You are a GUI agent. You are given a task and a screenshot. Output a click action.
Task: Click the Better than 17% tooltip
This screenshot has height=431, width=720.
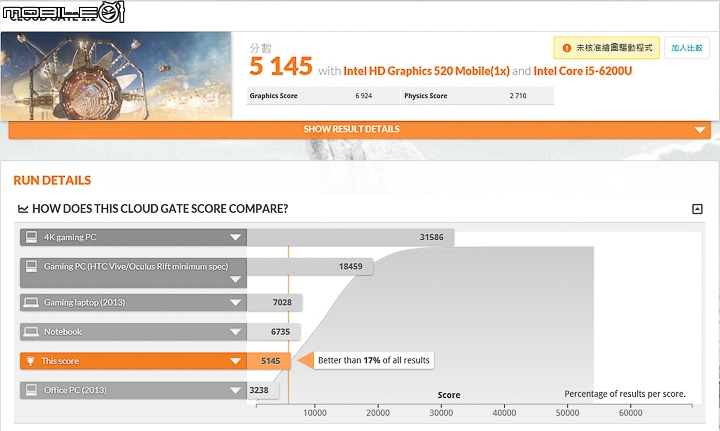[373, 360]
